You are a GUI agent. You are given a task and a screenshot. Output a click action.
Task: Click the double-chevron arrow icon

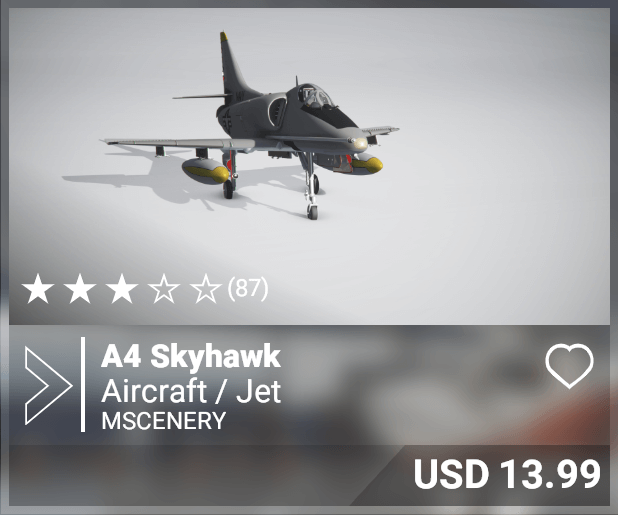(48, 386)
